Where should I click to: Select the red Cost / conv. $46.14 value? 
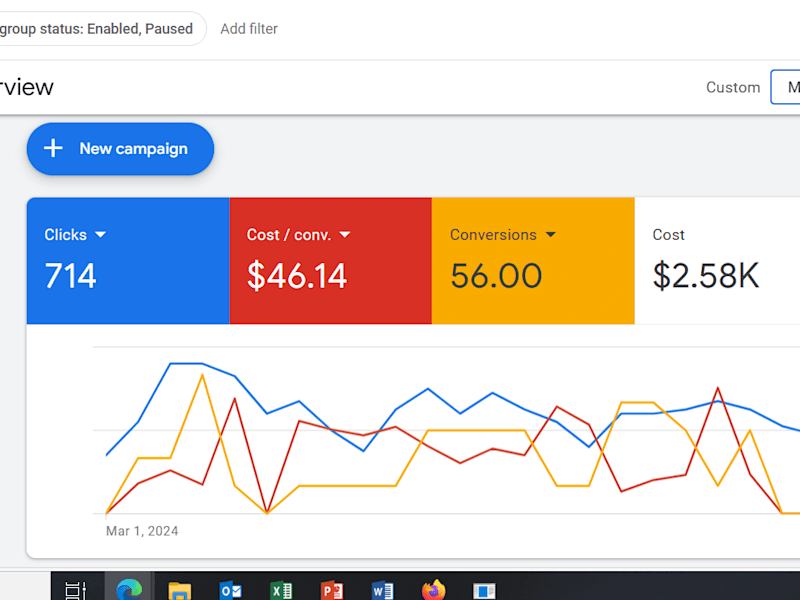pyautogui.click(x=297, y=276)
